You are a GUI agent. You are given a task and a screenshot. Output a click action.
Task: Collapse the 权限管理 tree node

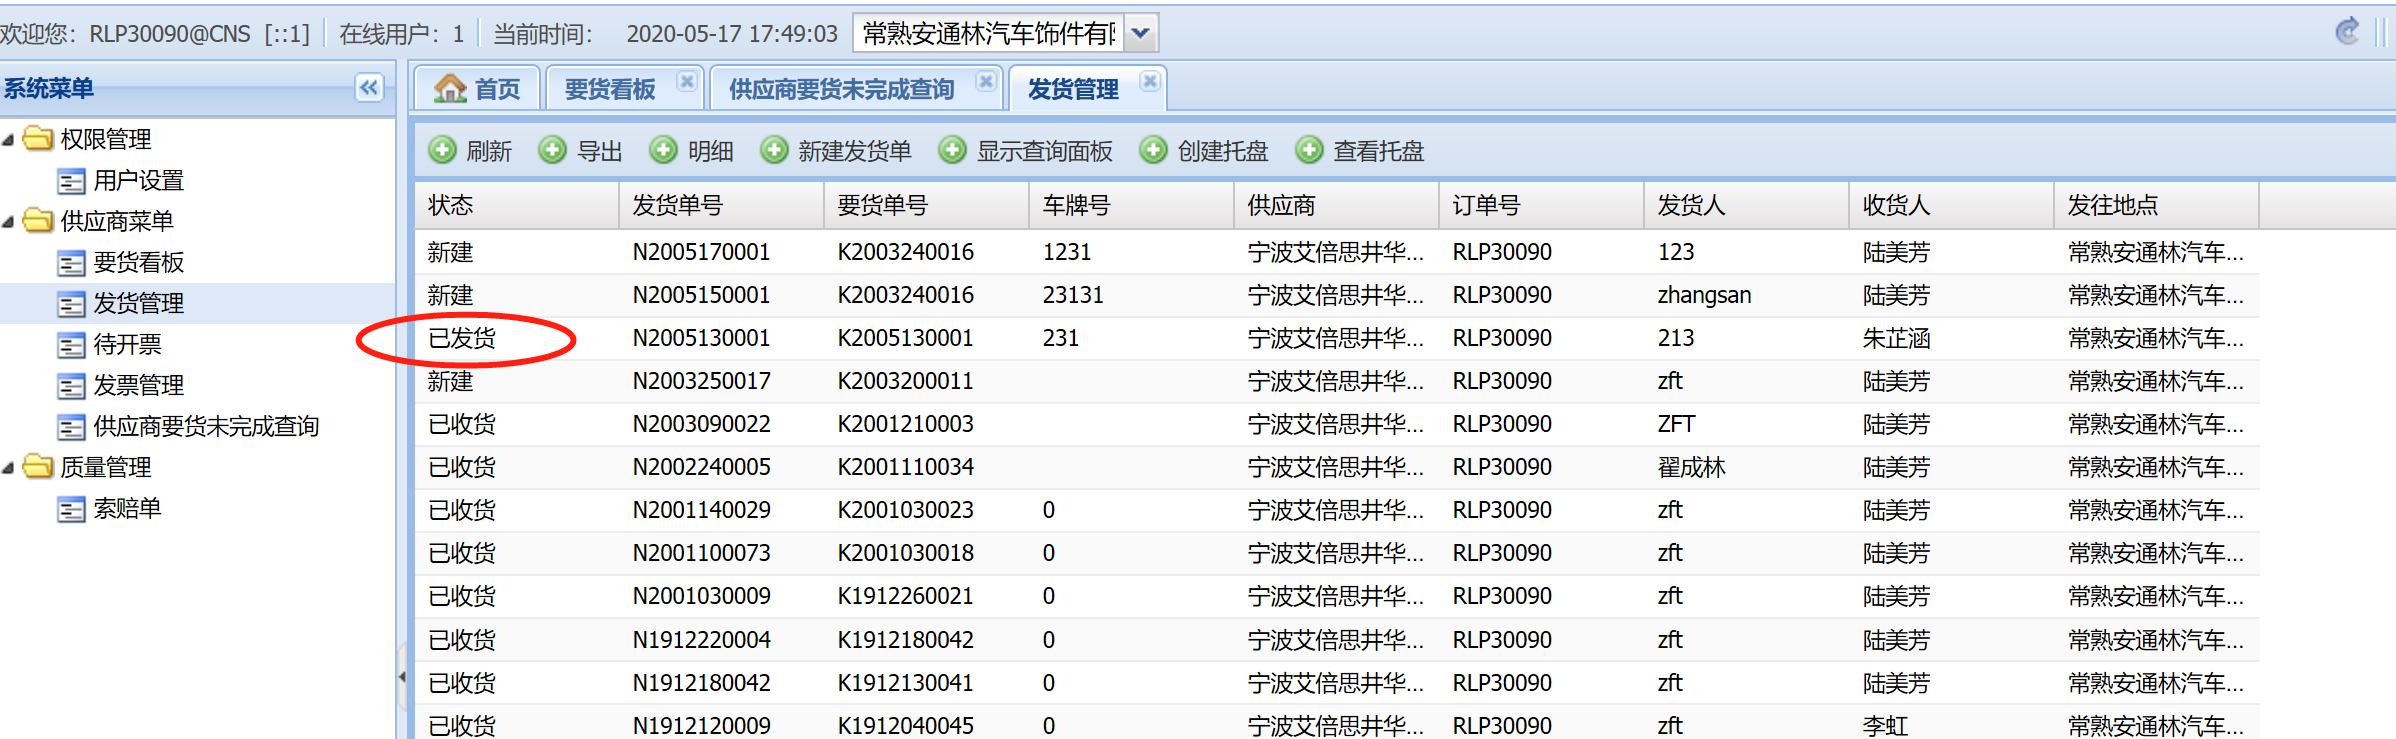(x=8, y=140)
